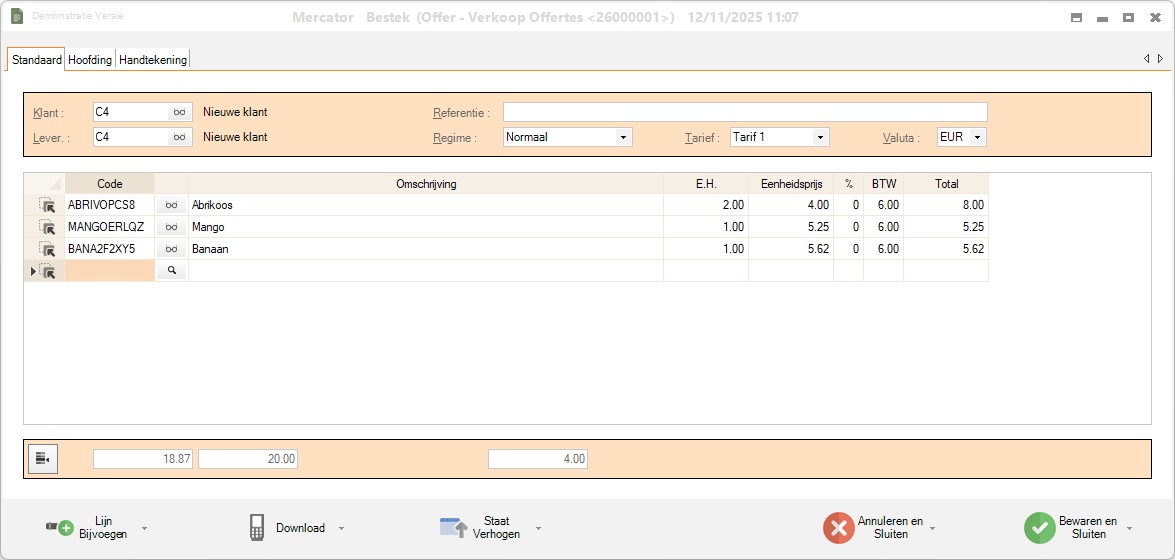This screenshot has width=1175, height=560.
Task: Click the Omschrijving column header
Action: 426,184
